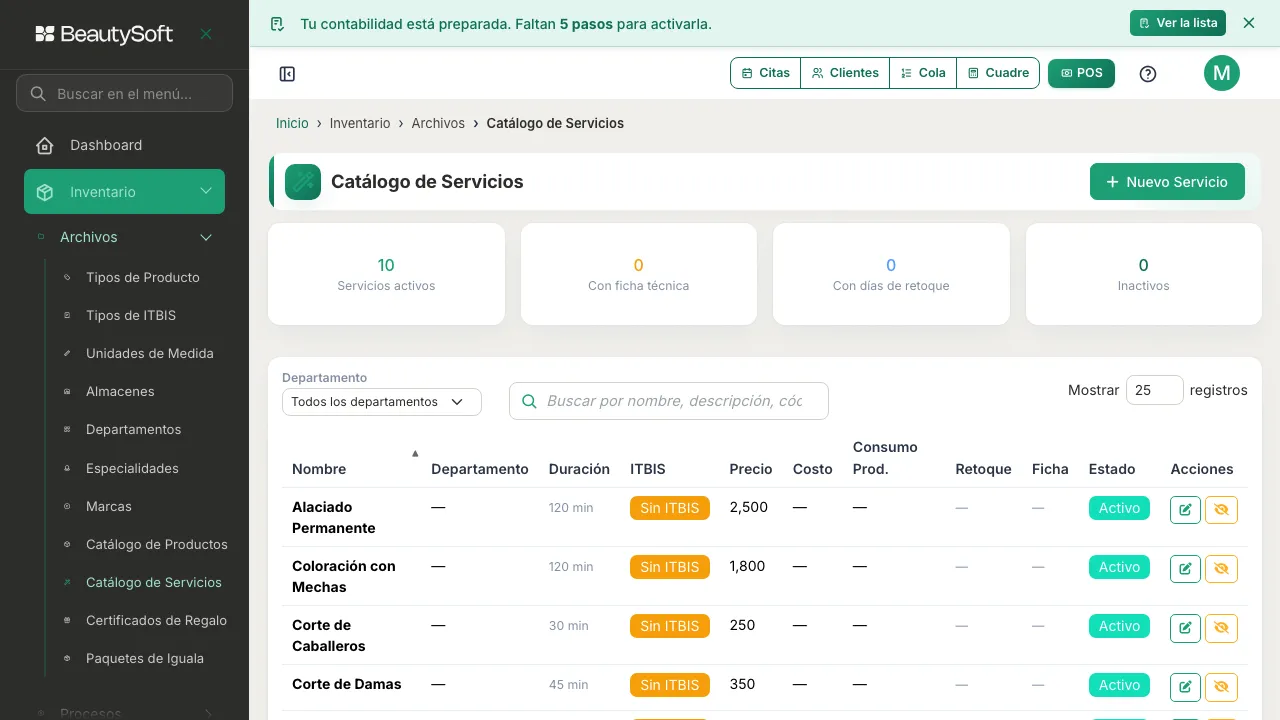Go to Inicio breadcrumb link
The image size is (1280, 720).
coord(292,123)
